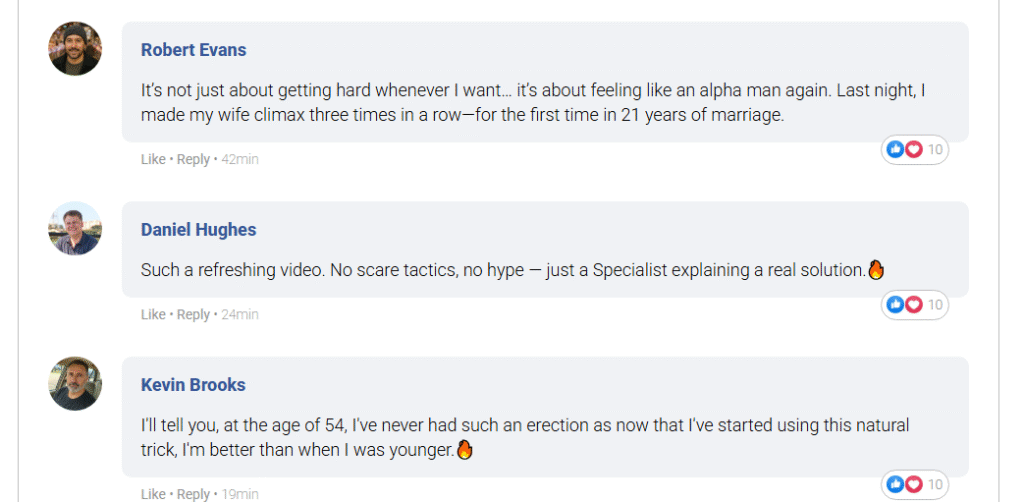Viewport: 1024px width, 502px height.
Task: Click thumbs-up reaction icon on Robert's comment
Action: (x=896, y=150)
